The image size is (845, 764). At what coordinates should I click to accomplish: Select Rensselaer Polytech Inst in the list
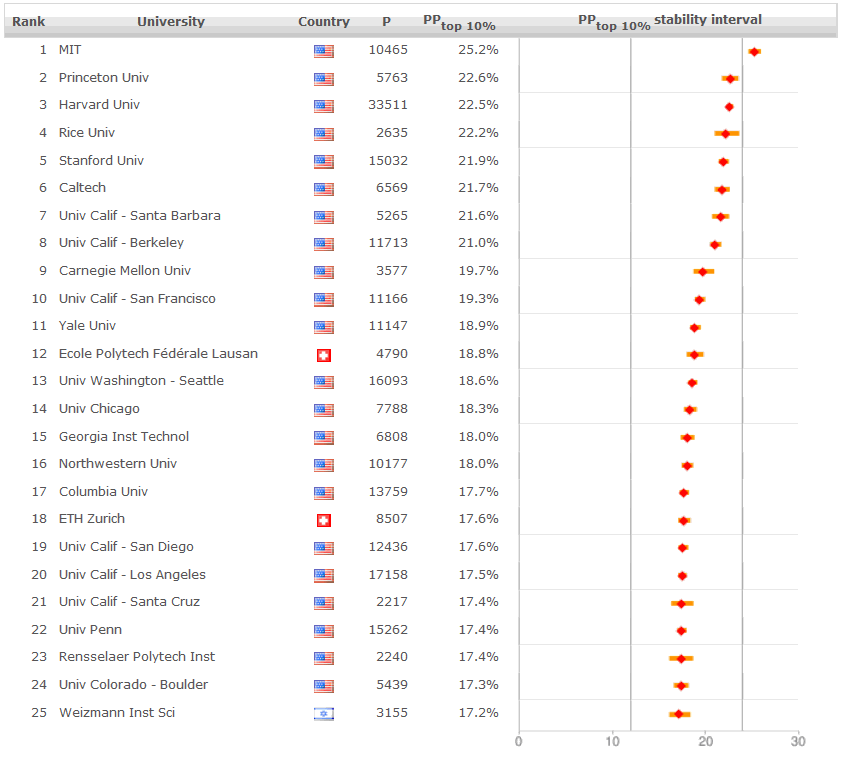pos(137,656)
